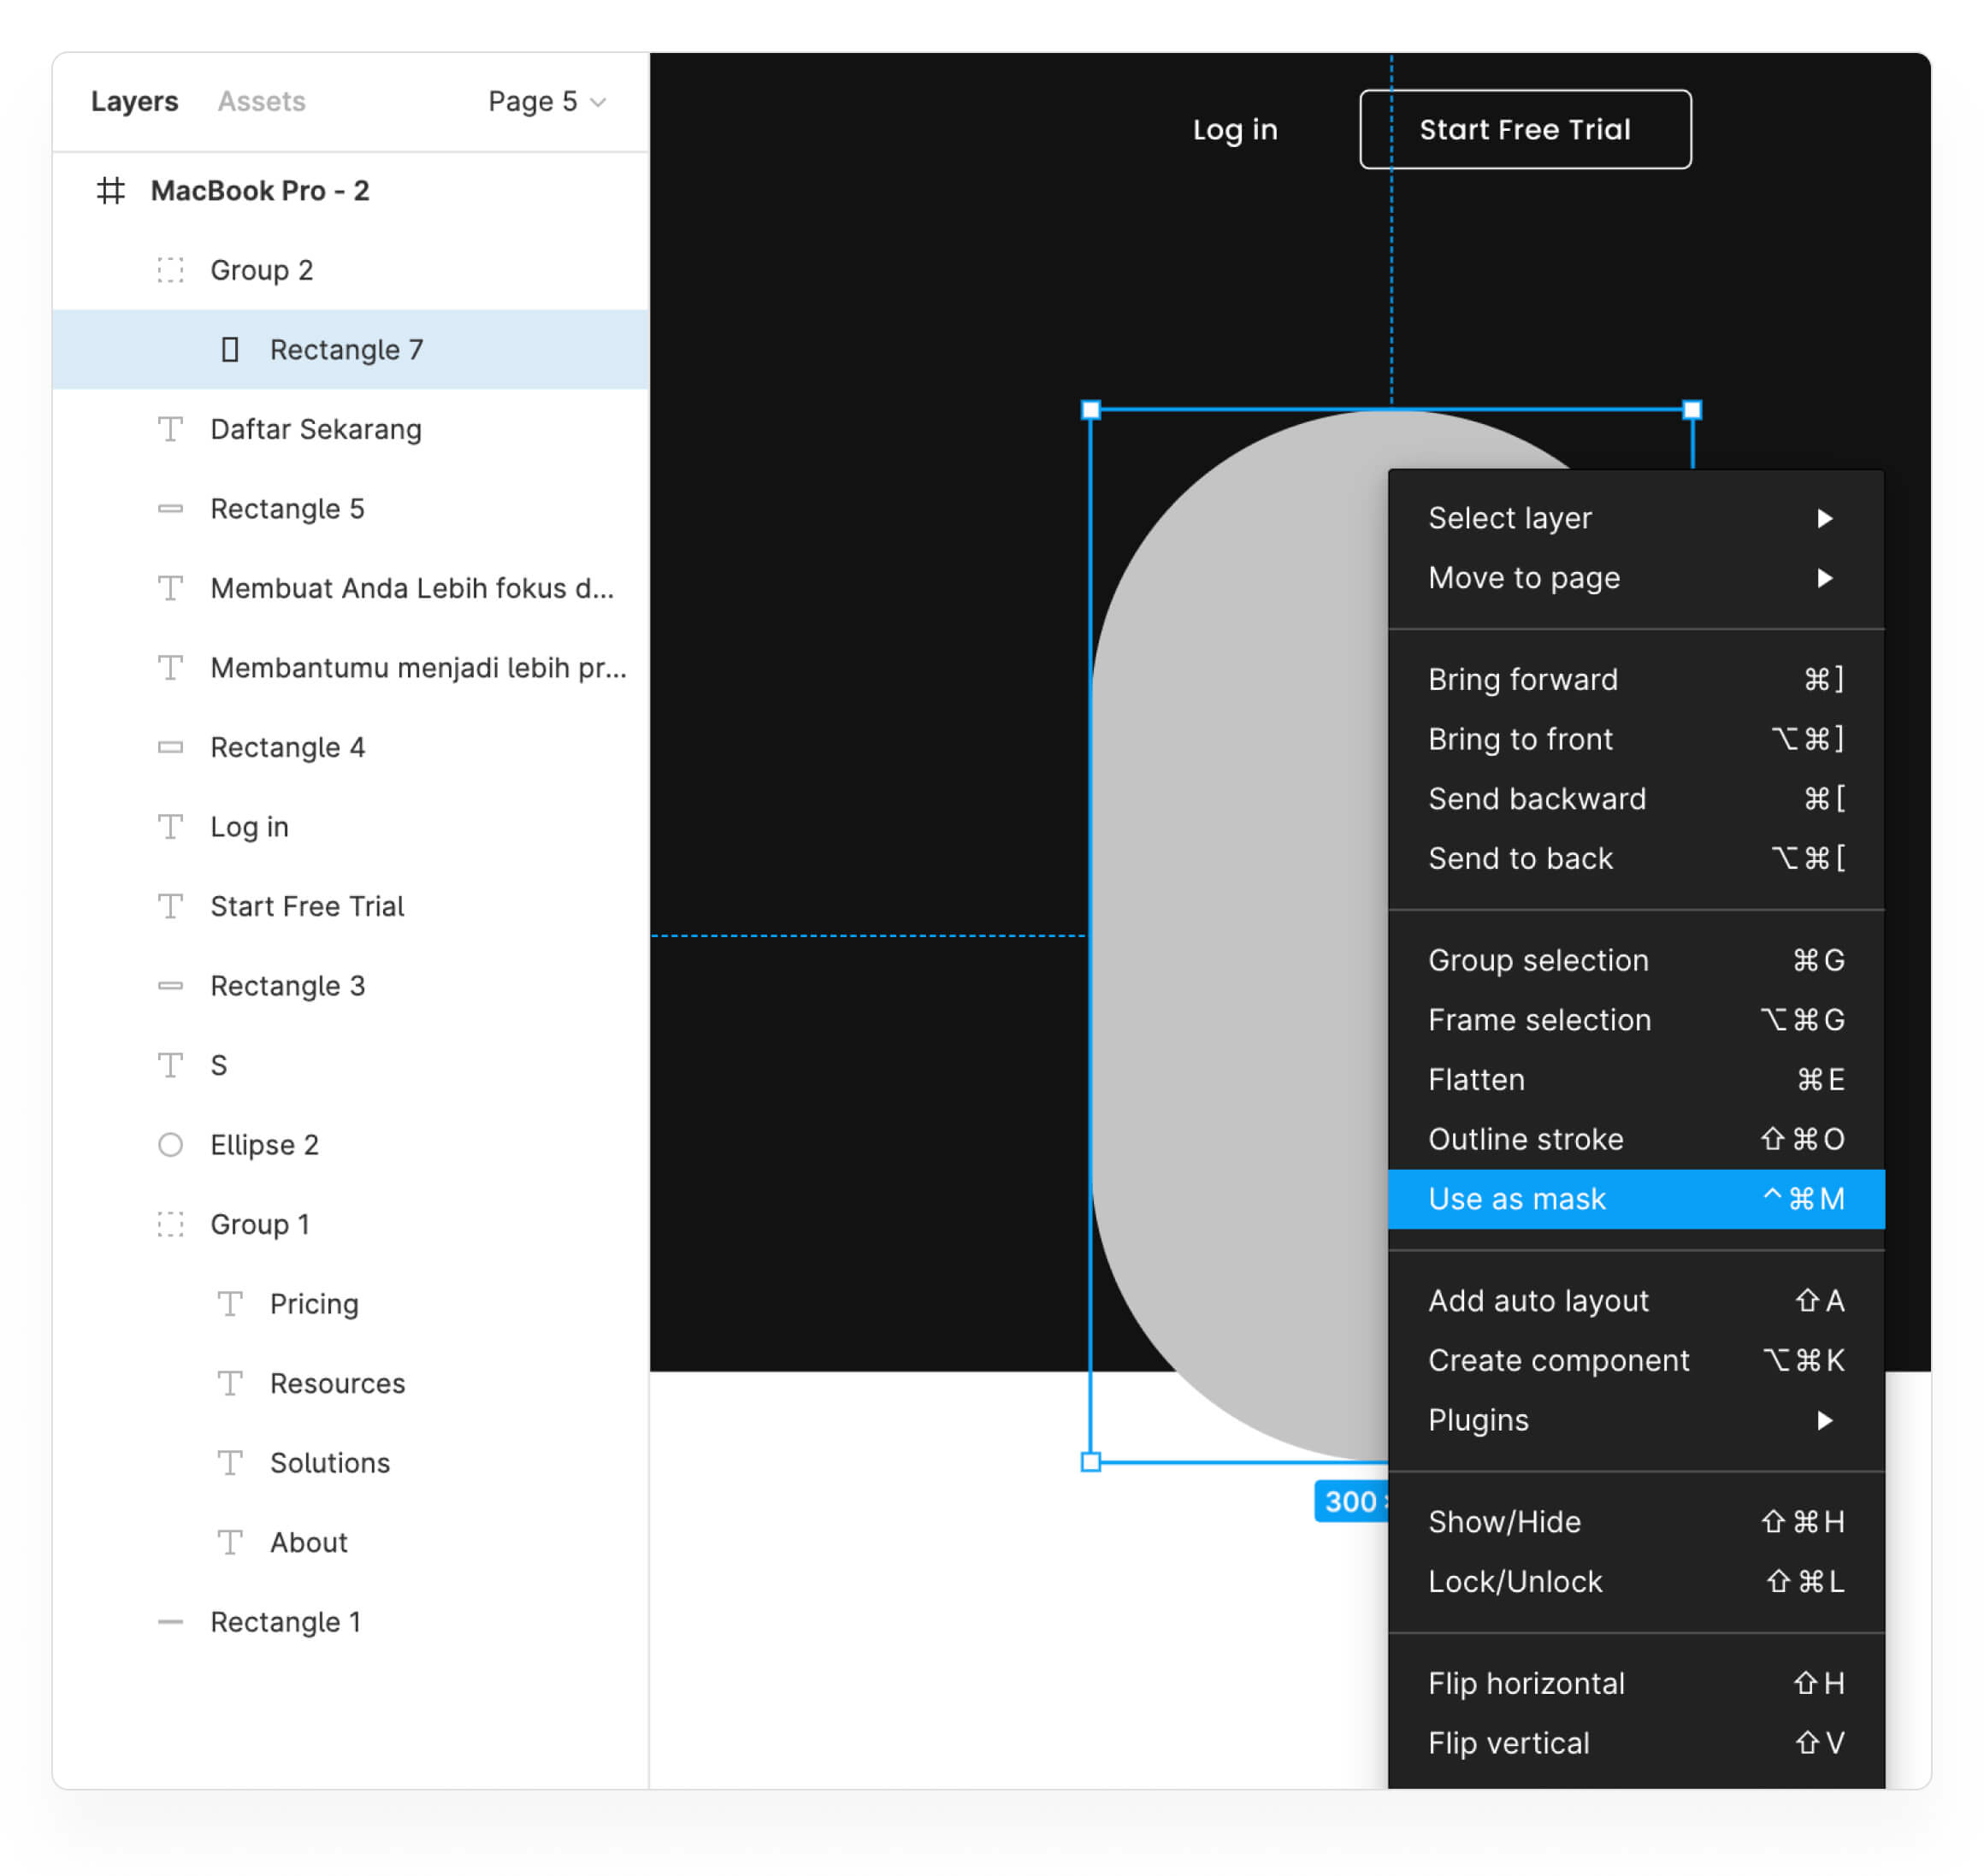Click the group icon next to Group 2
This screenshot has height=1876, width=1984.
click(170, 270)
